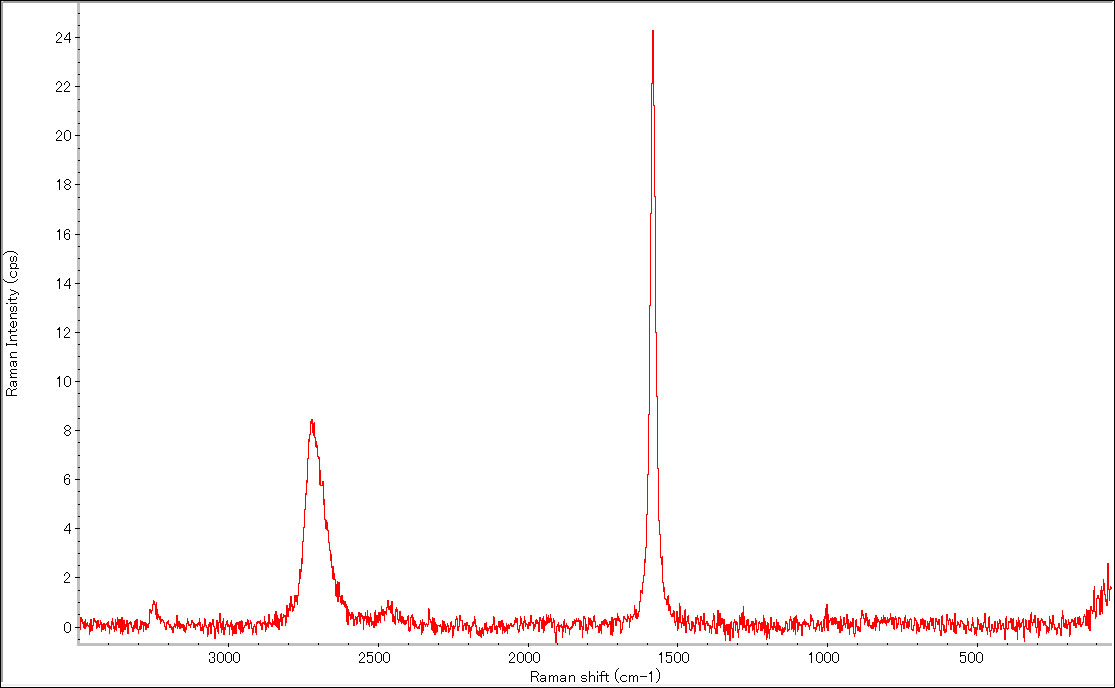Click the apex of the tallest peak near 1580
Viewport: 1115px width, 688px height.
click(653, 32)
